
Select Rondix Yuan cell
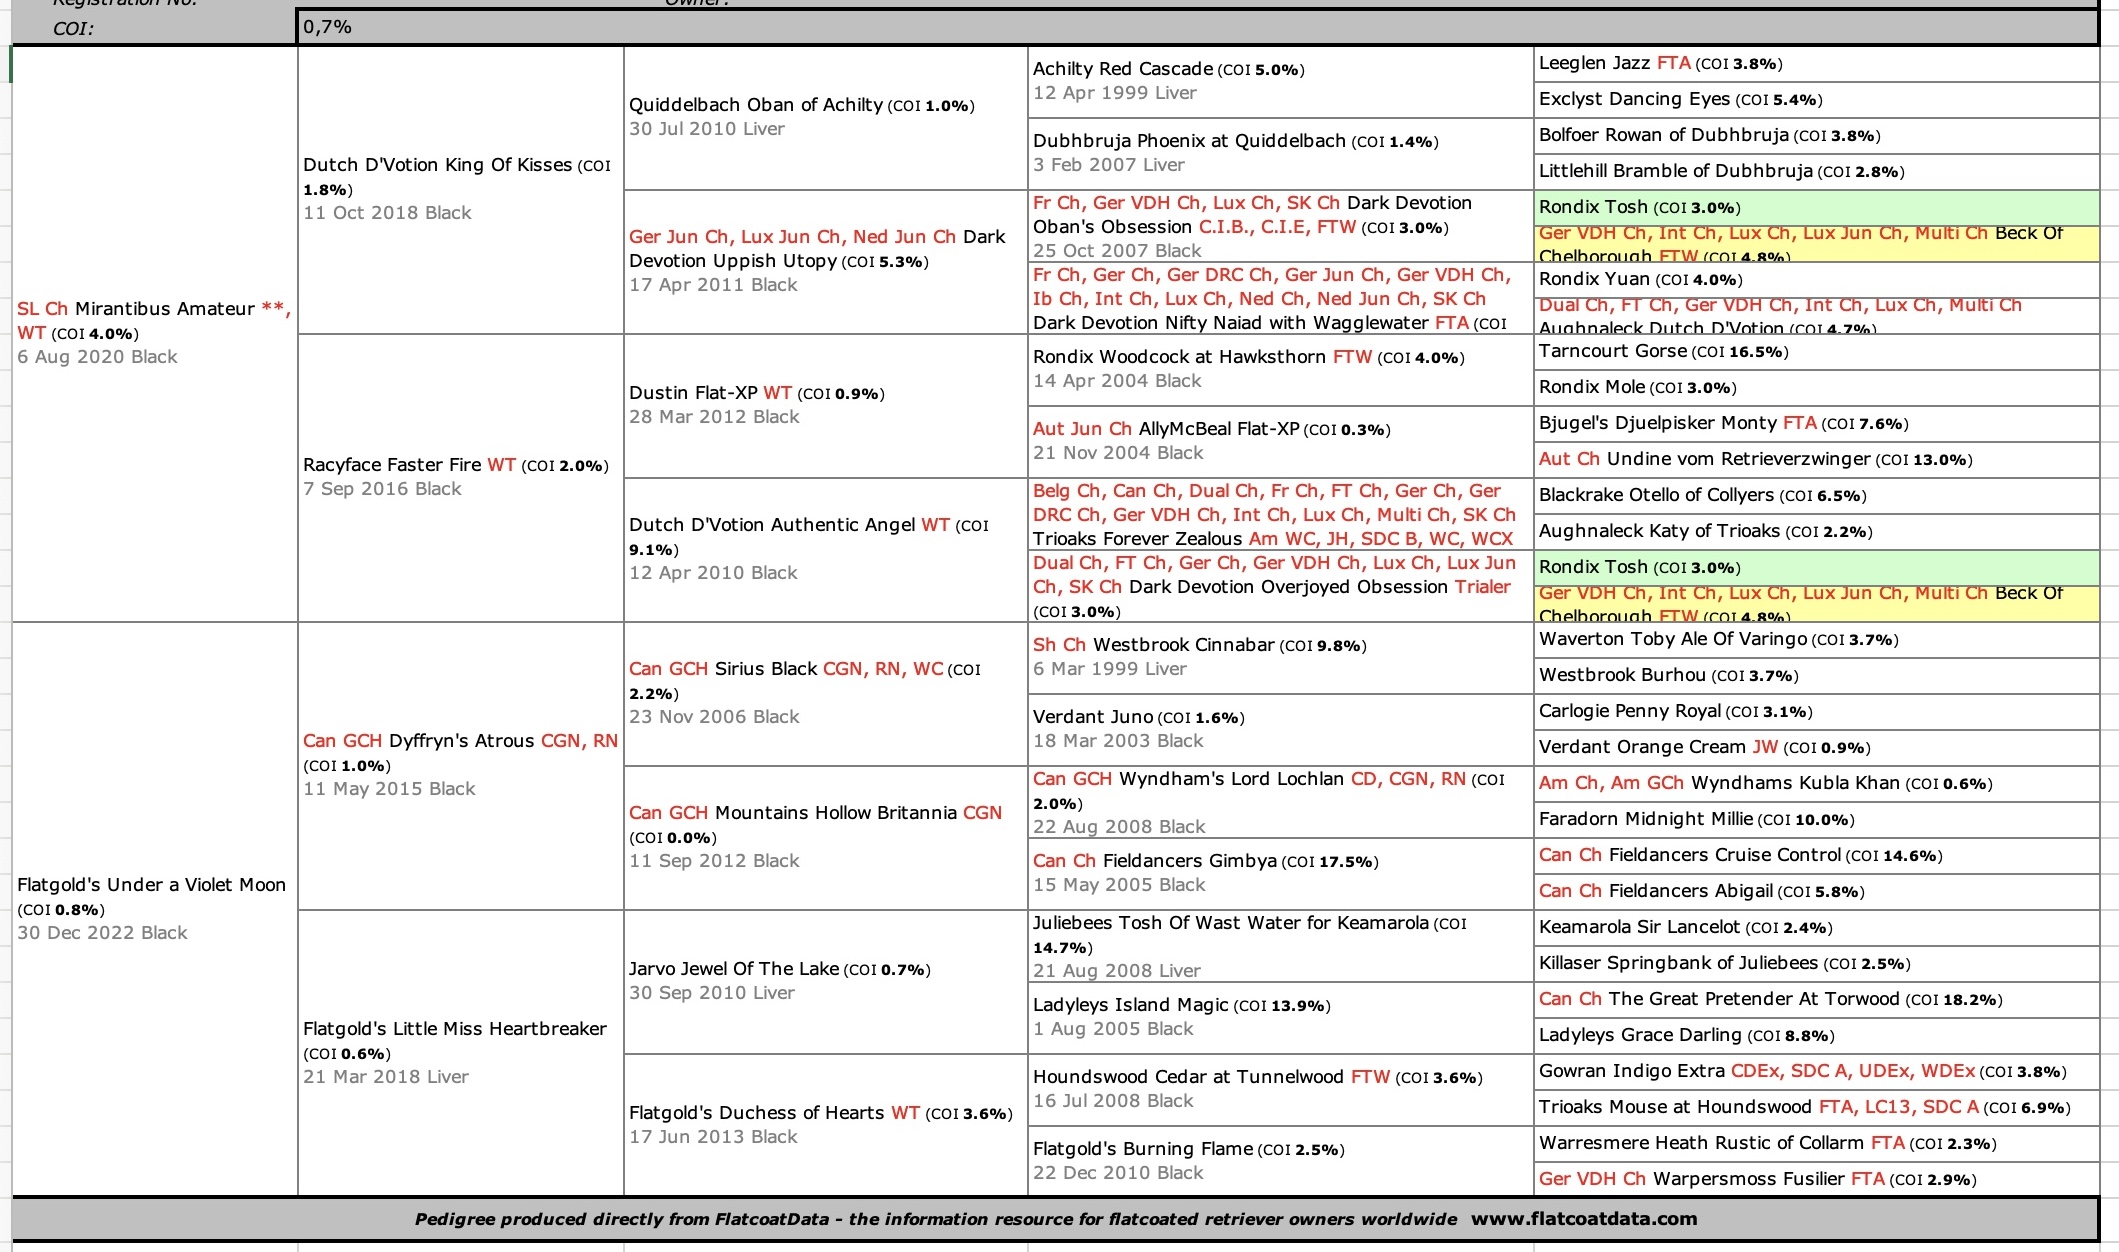1816,280
